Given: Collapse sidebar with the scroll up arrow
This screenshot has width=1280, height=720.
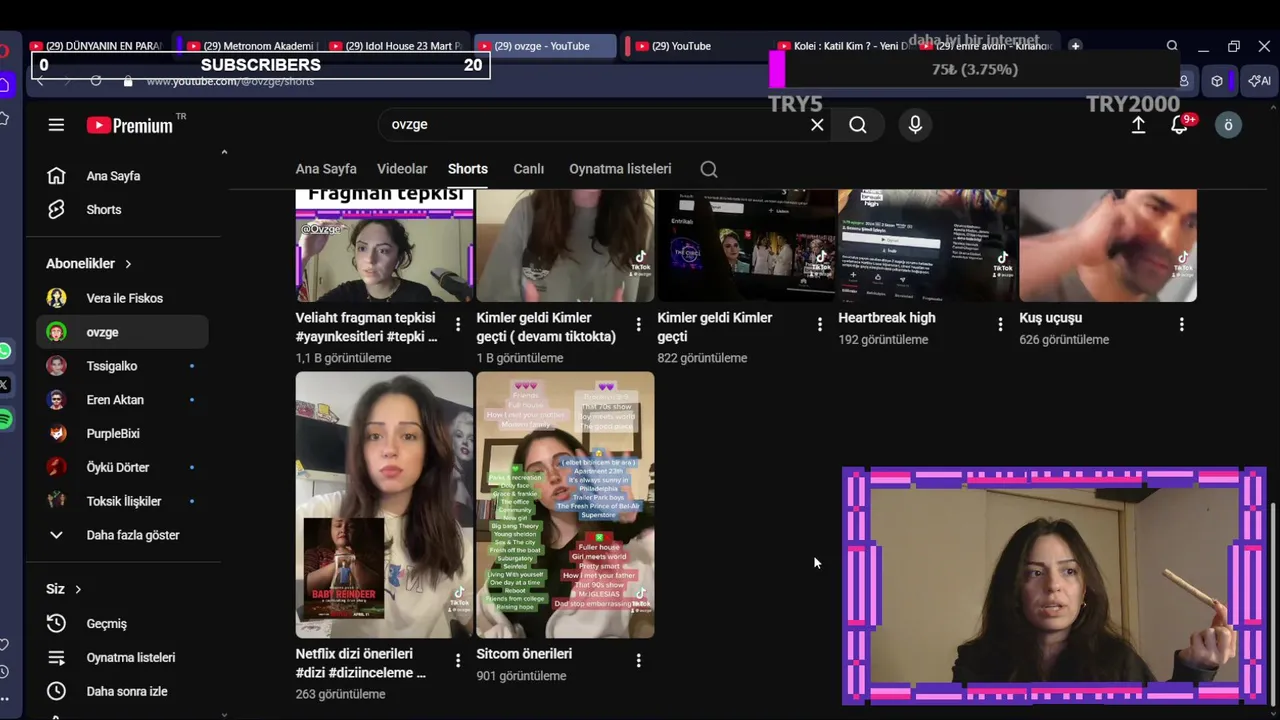Looking at the screenshot, I should pyautogui.click(x=224, y=152).
